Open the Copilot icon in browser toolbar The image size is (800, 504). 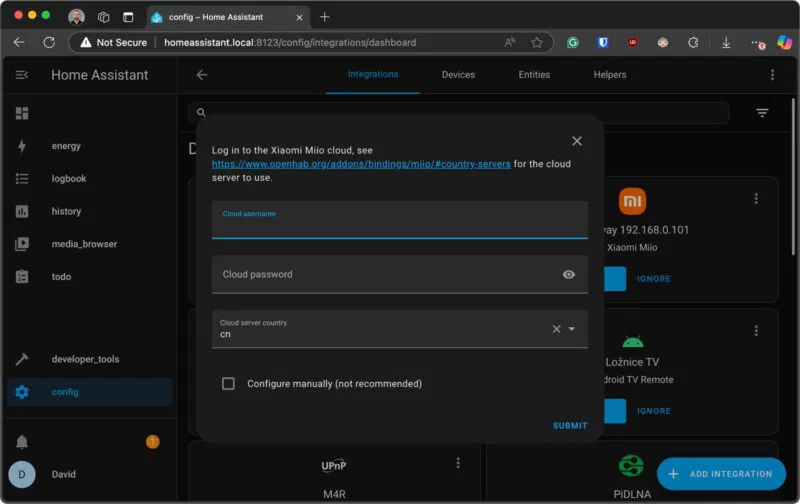tap(784, 42)
